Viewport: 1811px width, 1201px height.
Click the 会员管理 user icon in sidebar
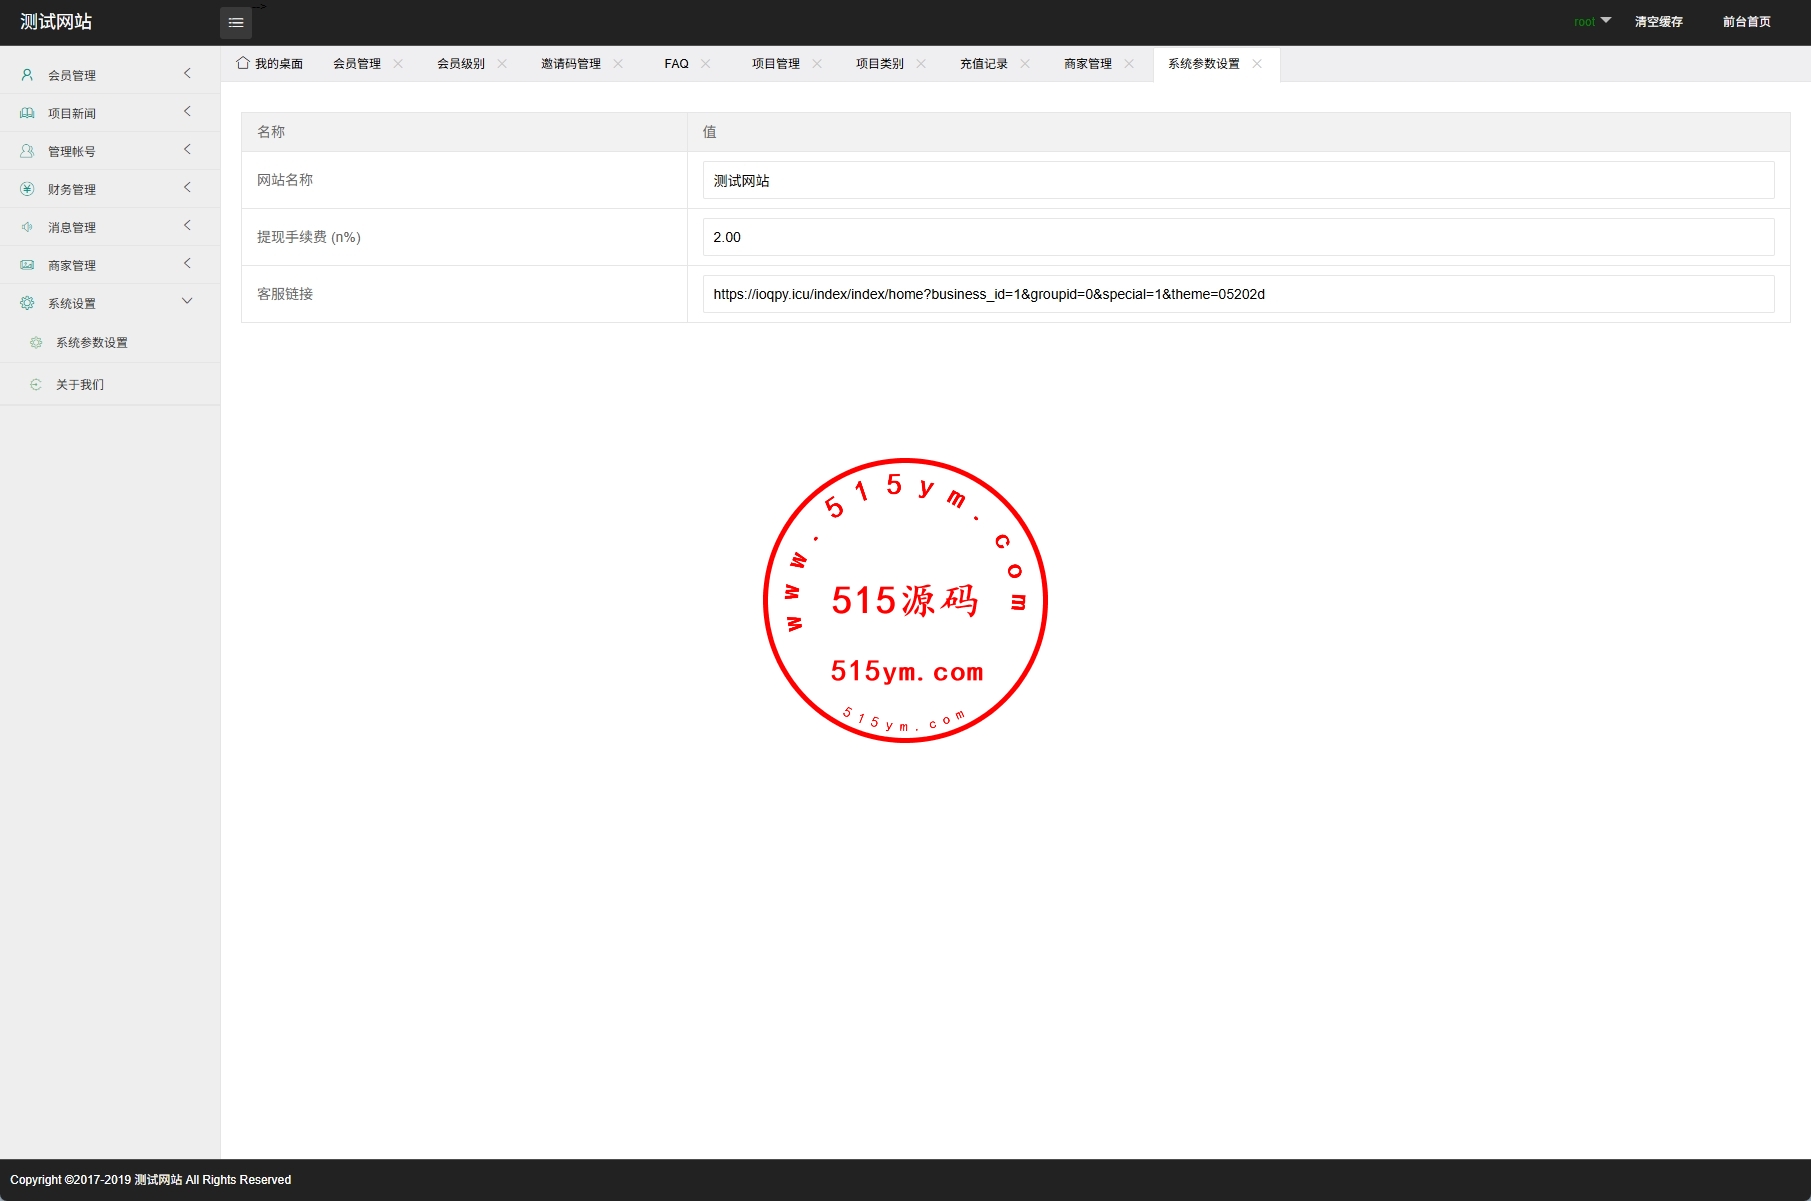tap(27, 75)
